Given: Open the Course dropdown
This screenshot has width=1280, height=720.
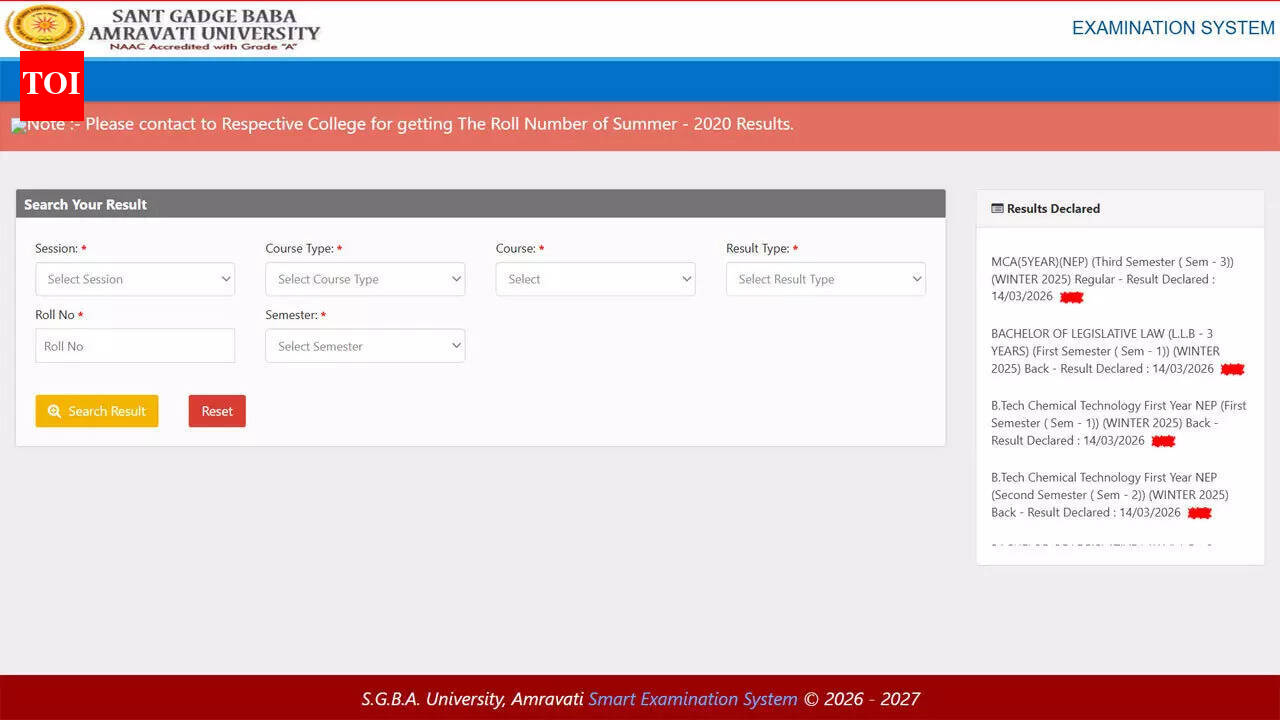Looking at the screenshot, I should click(595, 279).
